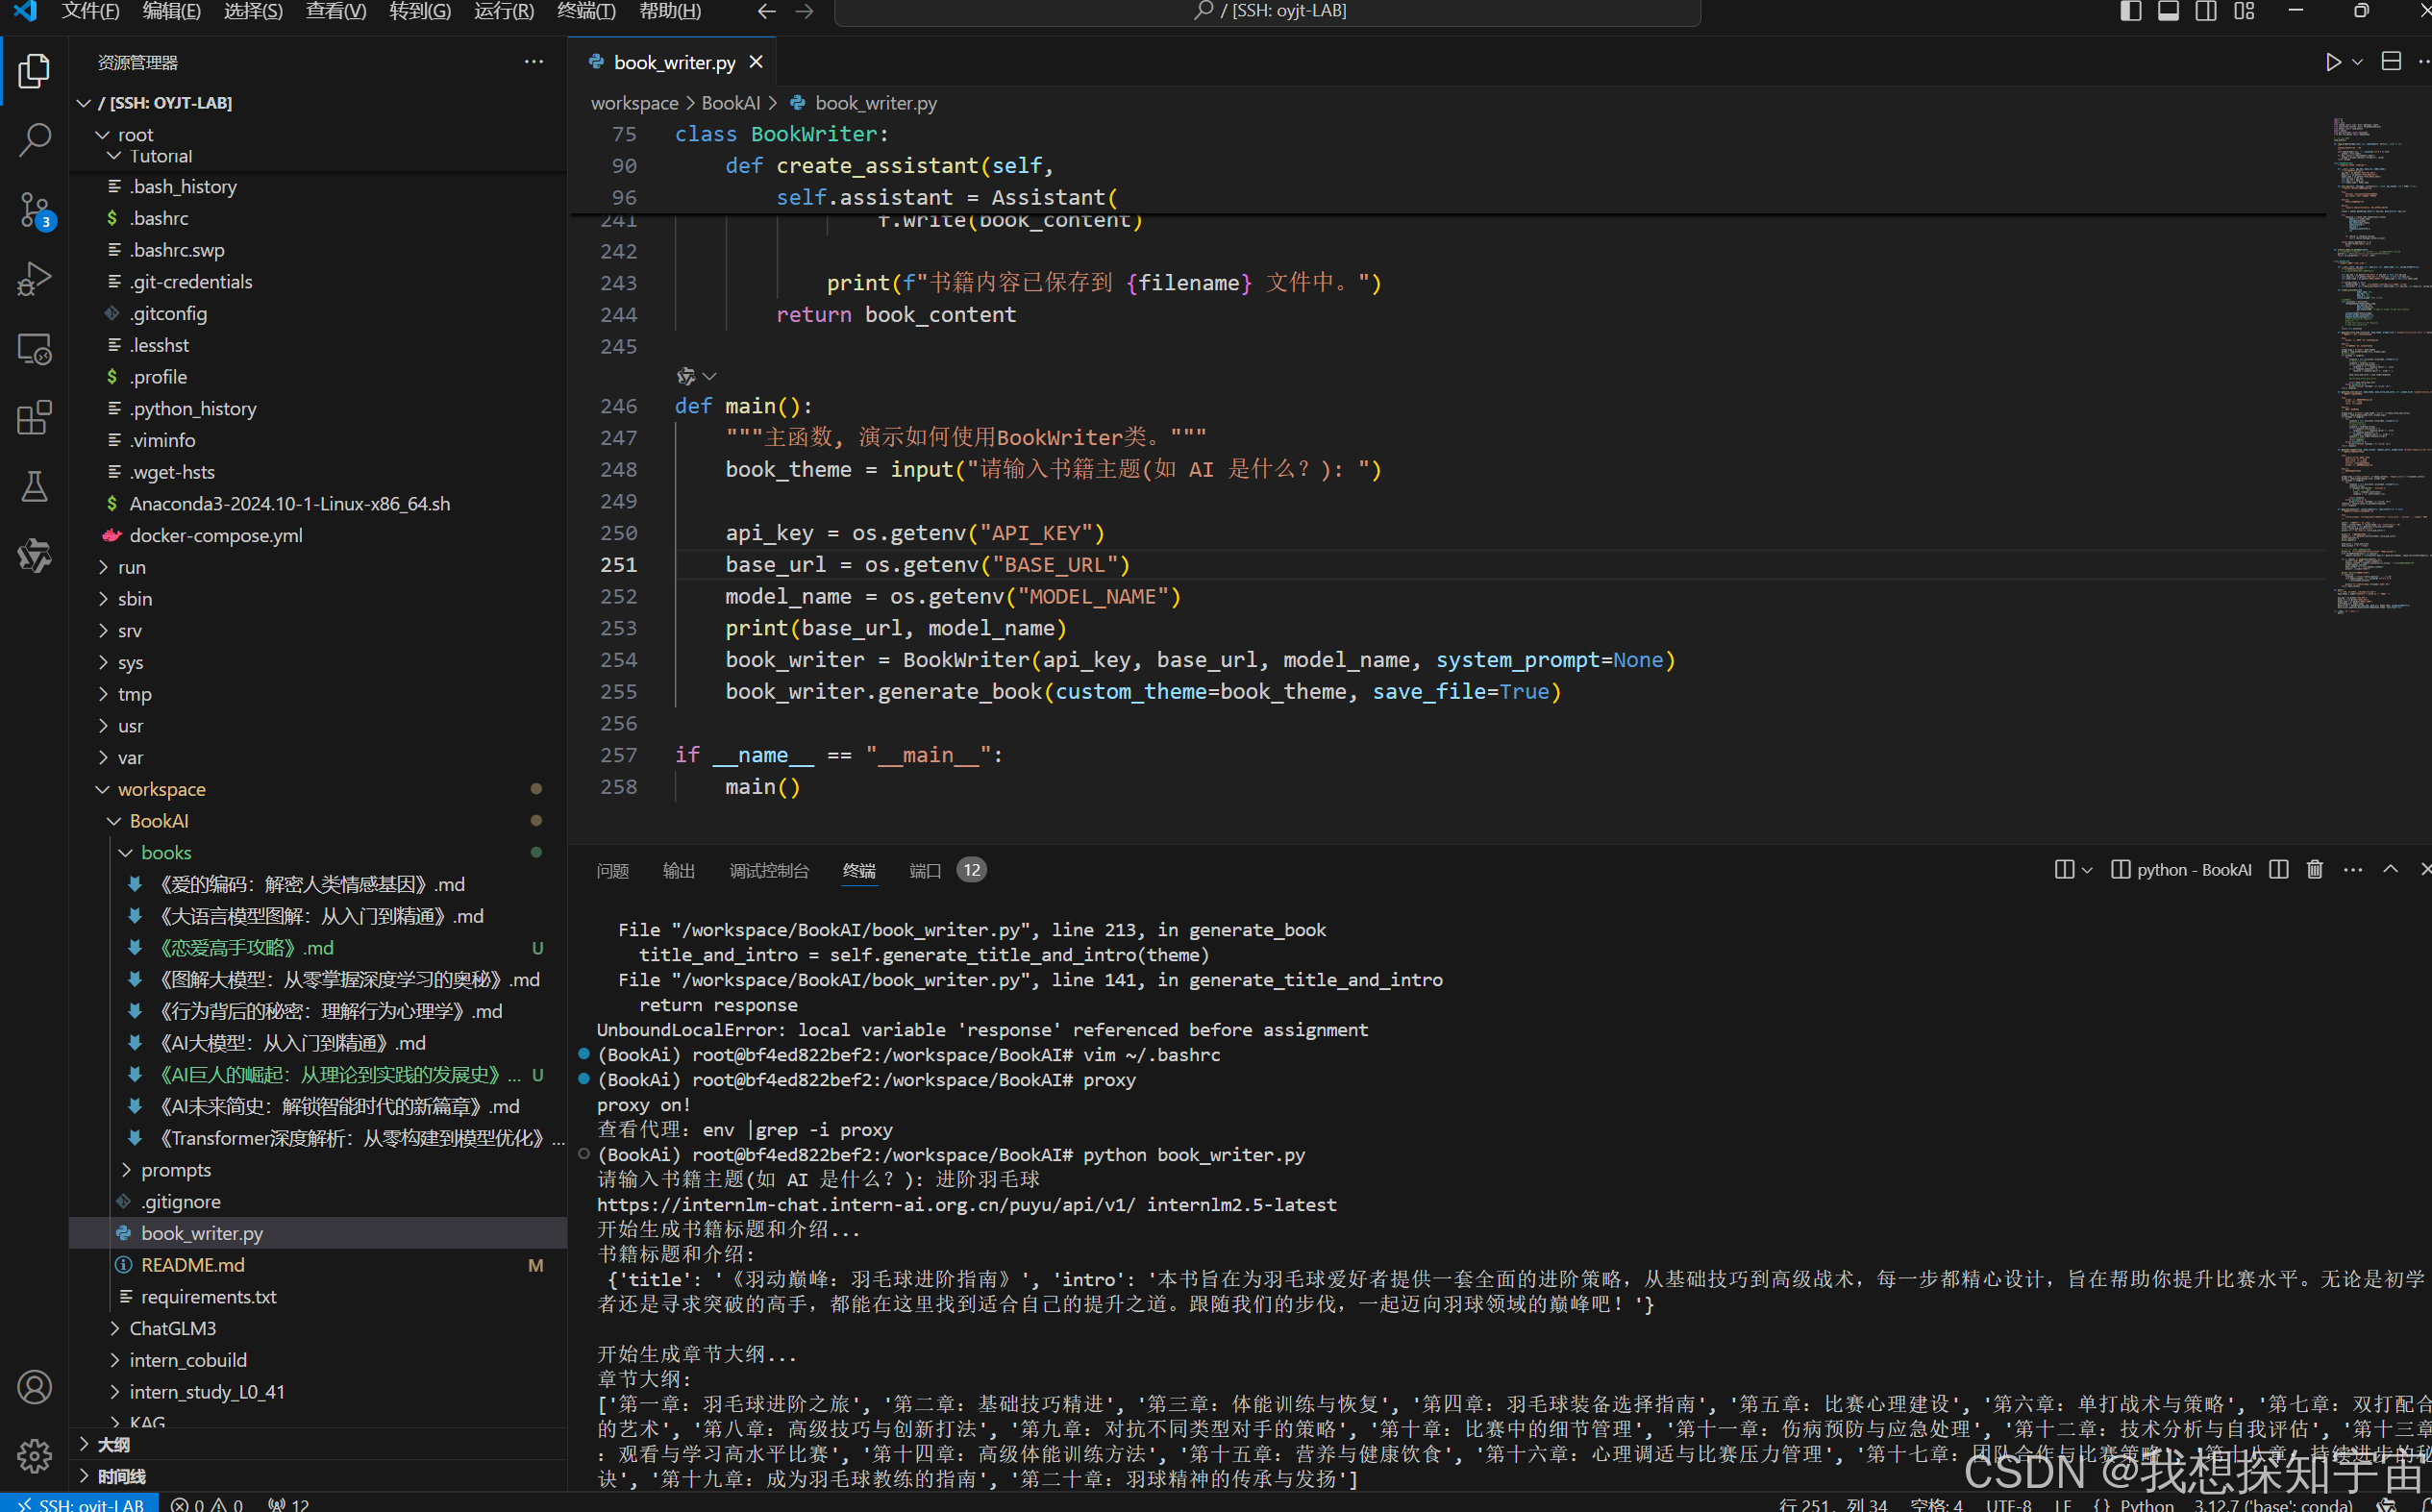Image resolution: width=2432 pixels, height=1512 pixels.
Task: Collapse the books folder
Action: 125,852
